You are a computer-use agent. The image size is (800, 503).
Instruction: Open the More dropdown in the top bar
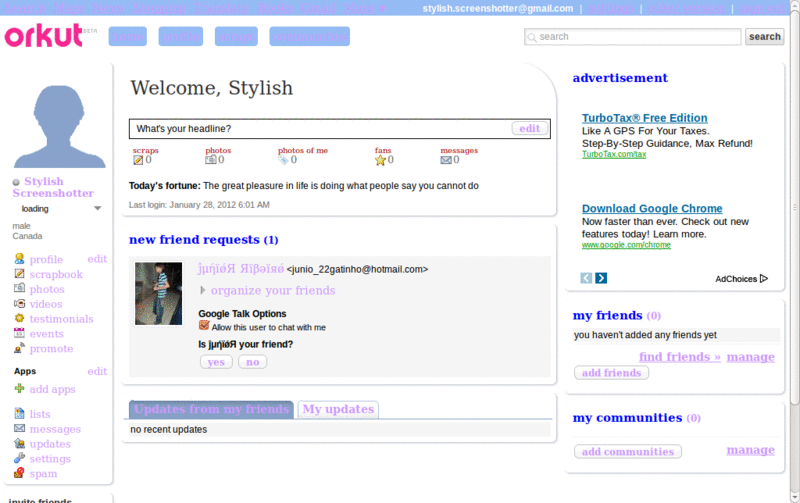point(365,8)
